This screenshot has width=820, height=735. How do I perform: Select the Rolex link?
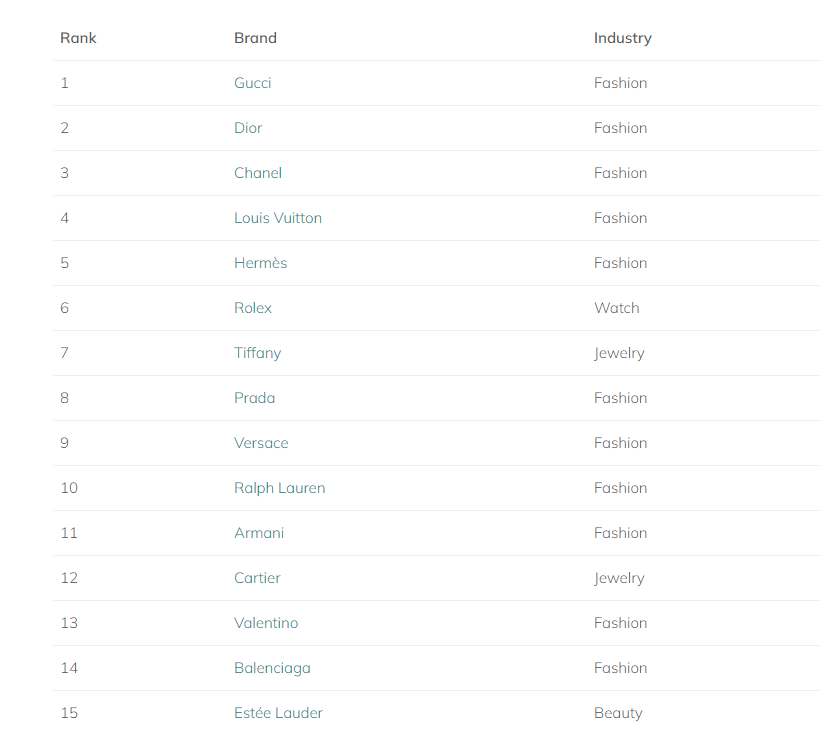[253, 308]
